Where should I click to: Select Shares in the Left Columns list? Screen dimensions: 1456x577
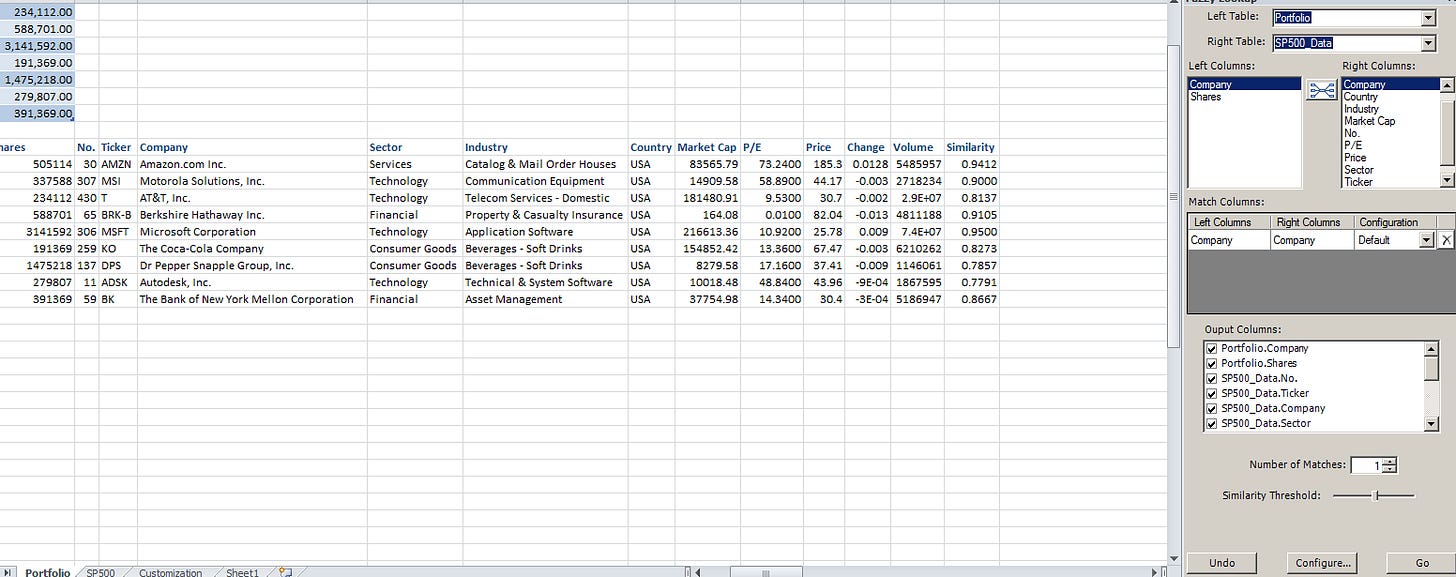point(1245,97)
